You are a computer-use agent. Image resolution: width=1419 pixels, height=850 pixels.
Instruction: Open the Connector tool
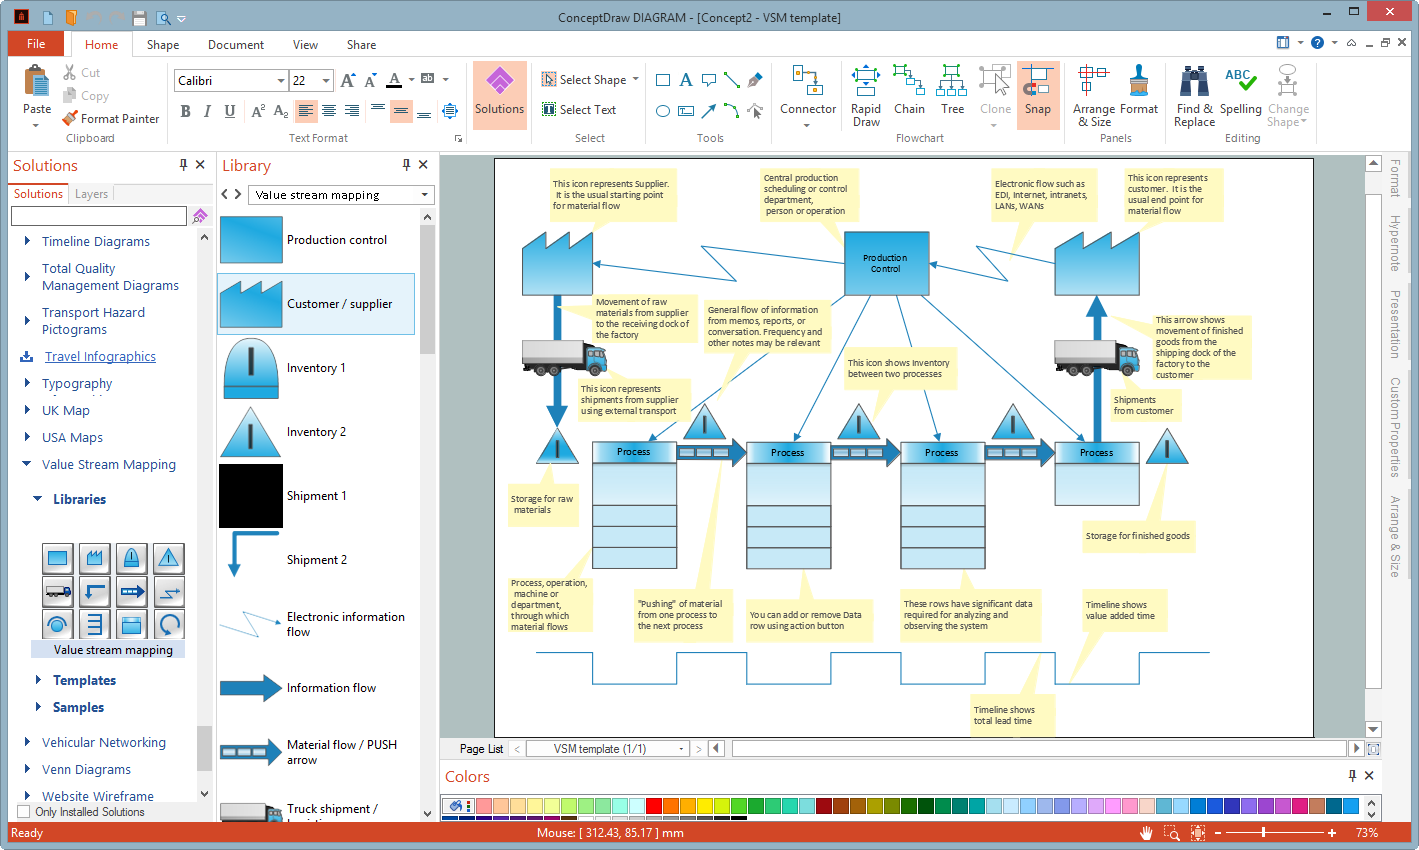807,90
